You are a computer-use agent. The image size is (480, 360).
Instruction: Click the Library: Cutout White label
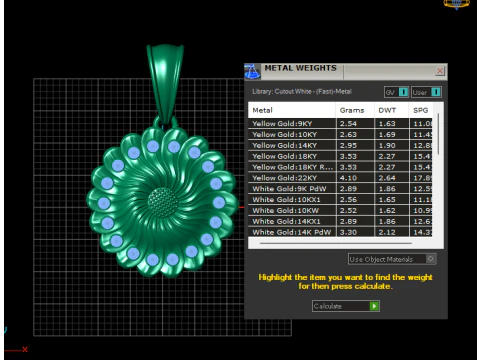click(x=302, y=91)
